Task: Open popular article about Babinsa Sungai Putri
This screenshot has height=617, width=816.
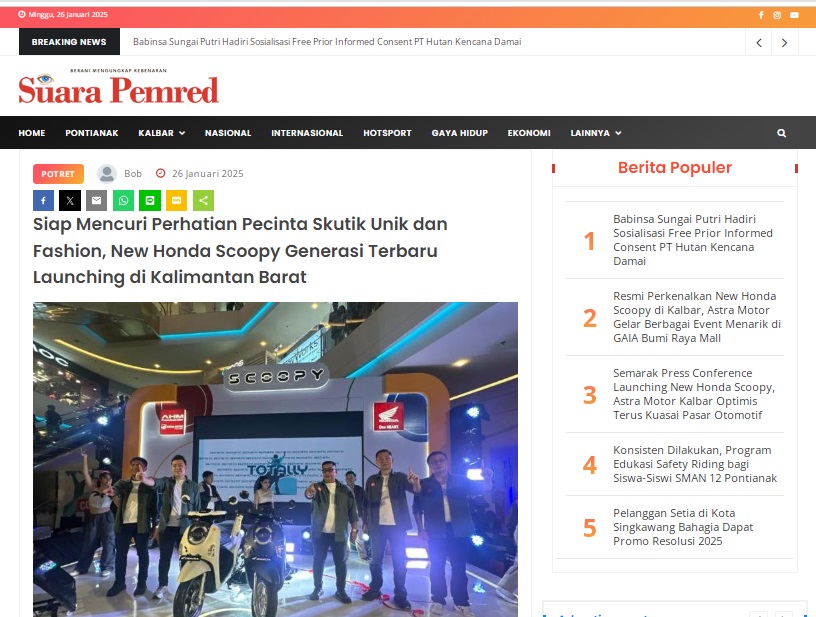Action: [693, 240]
